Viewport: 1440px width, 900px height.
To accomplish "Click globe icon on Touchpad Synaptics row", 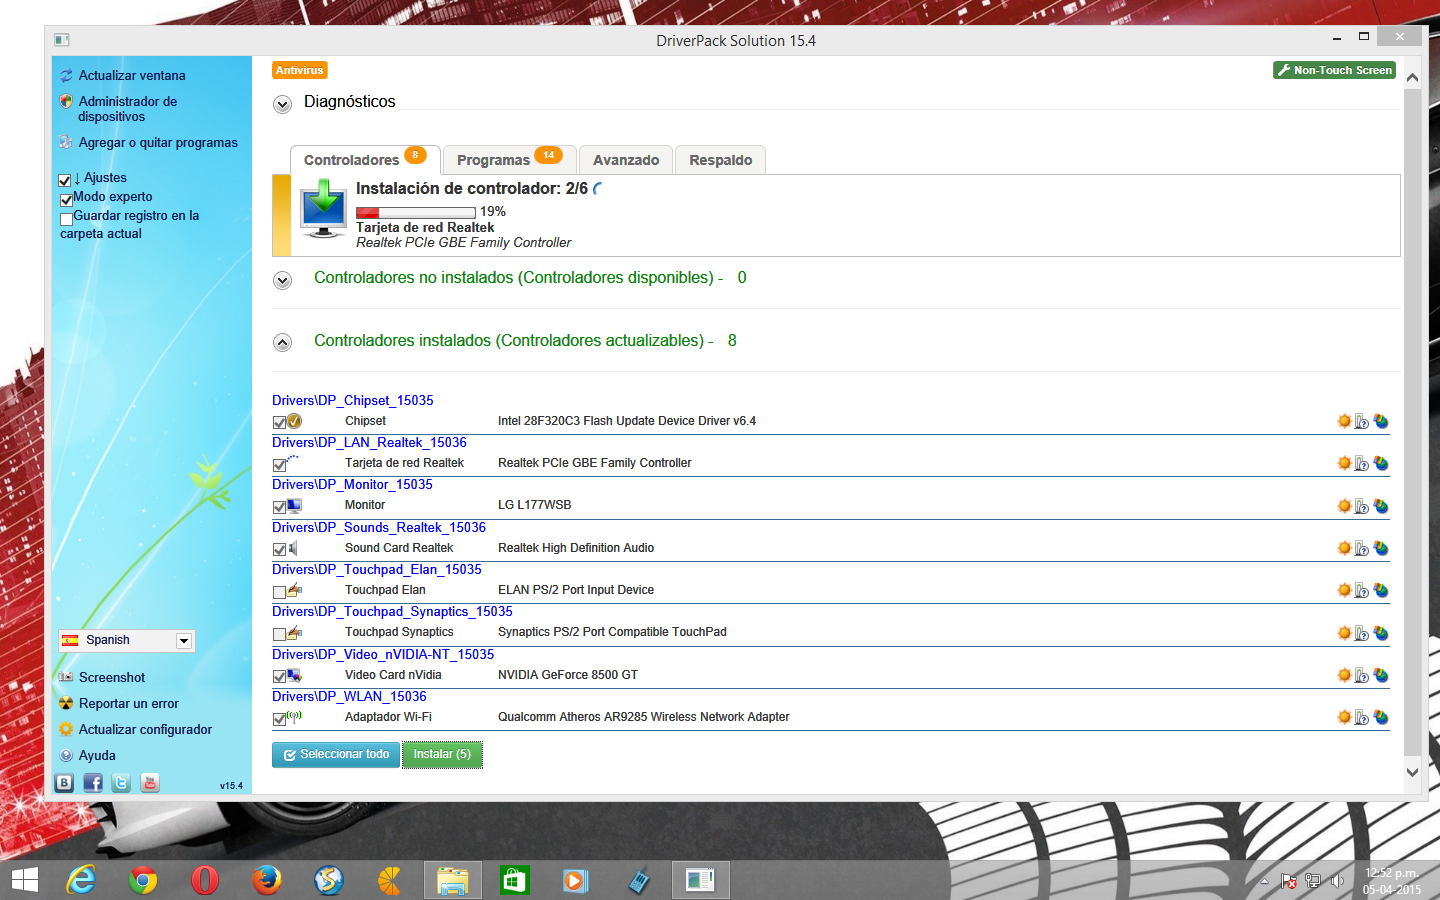I will [x=1381, y=633].
